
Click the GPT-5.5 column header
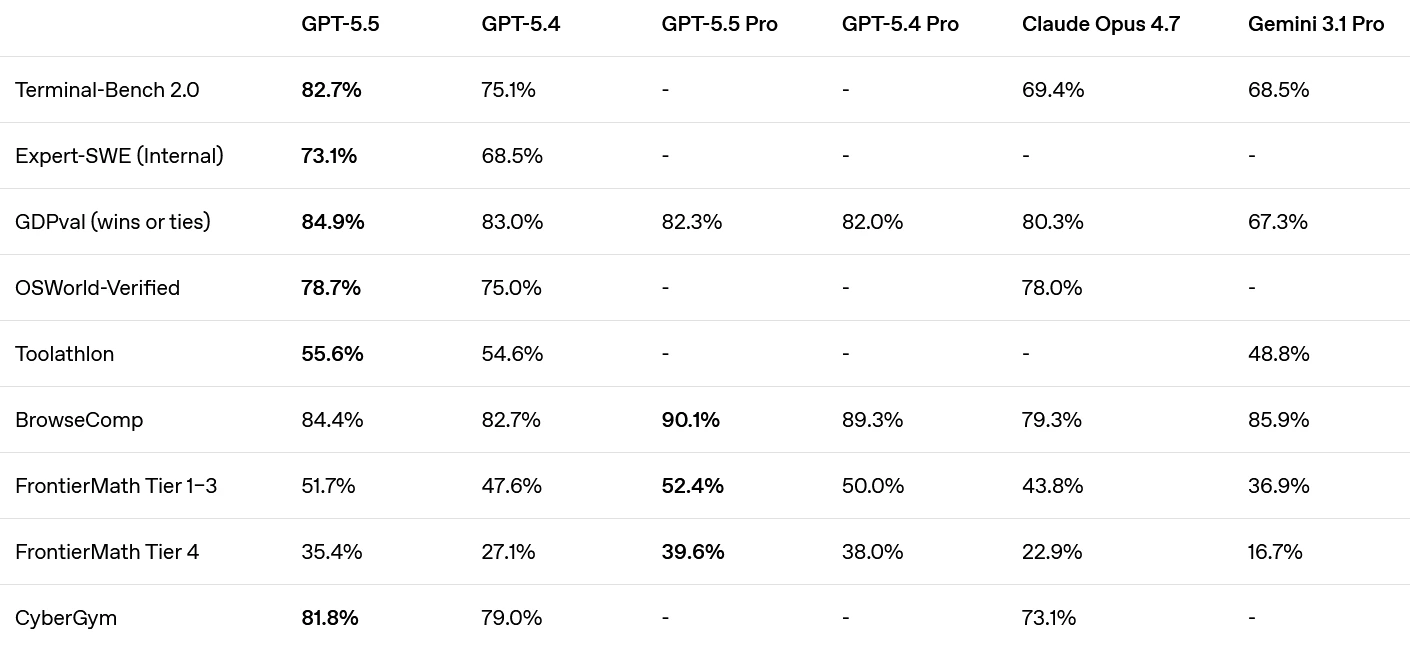click(x=340, y=24)
